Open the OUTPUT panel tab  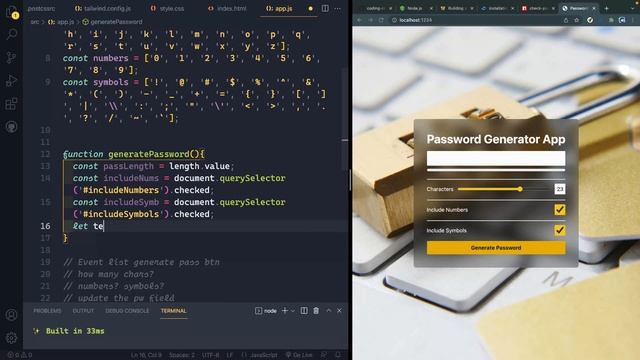(83, 311)
